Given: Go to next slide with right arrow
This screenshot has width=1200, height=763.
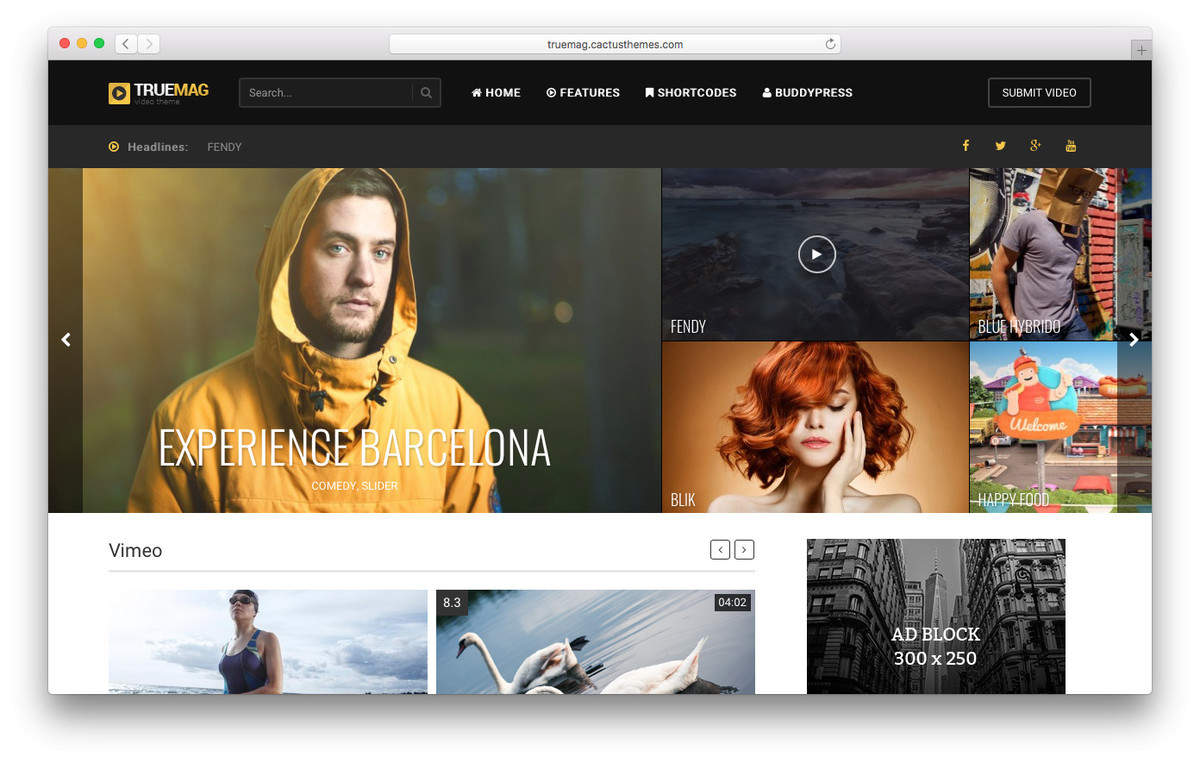Looking at the screenshot, I should pos(1134,340).
